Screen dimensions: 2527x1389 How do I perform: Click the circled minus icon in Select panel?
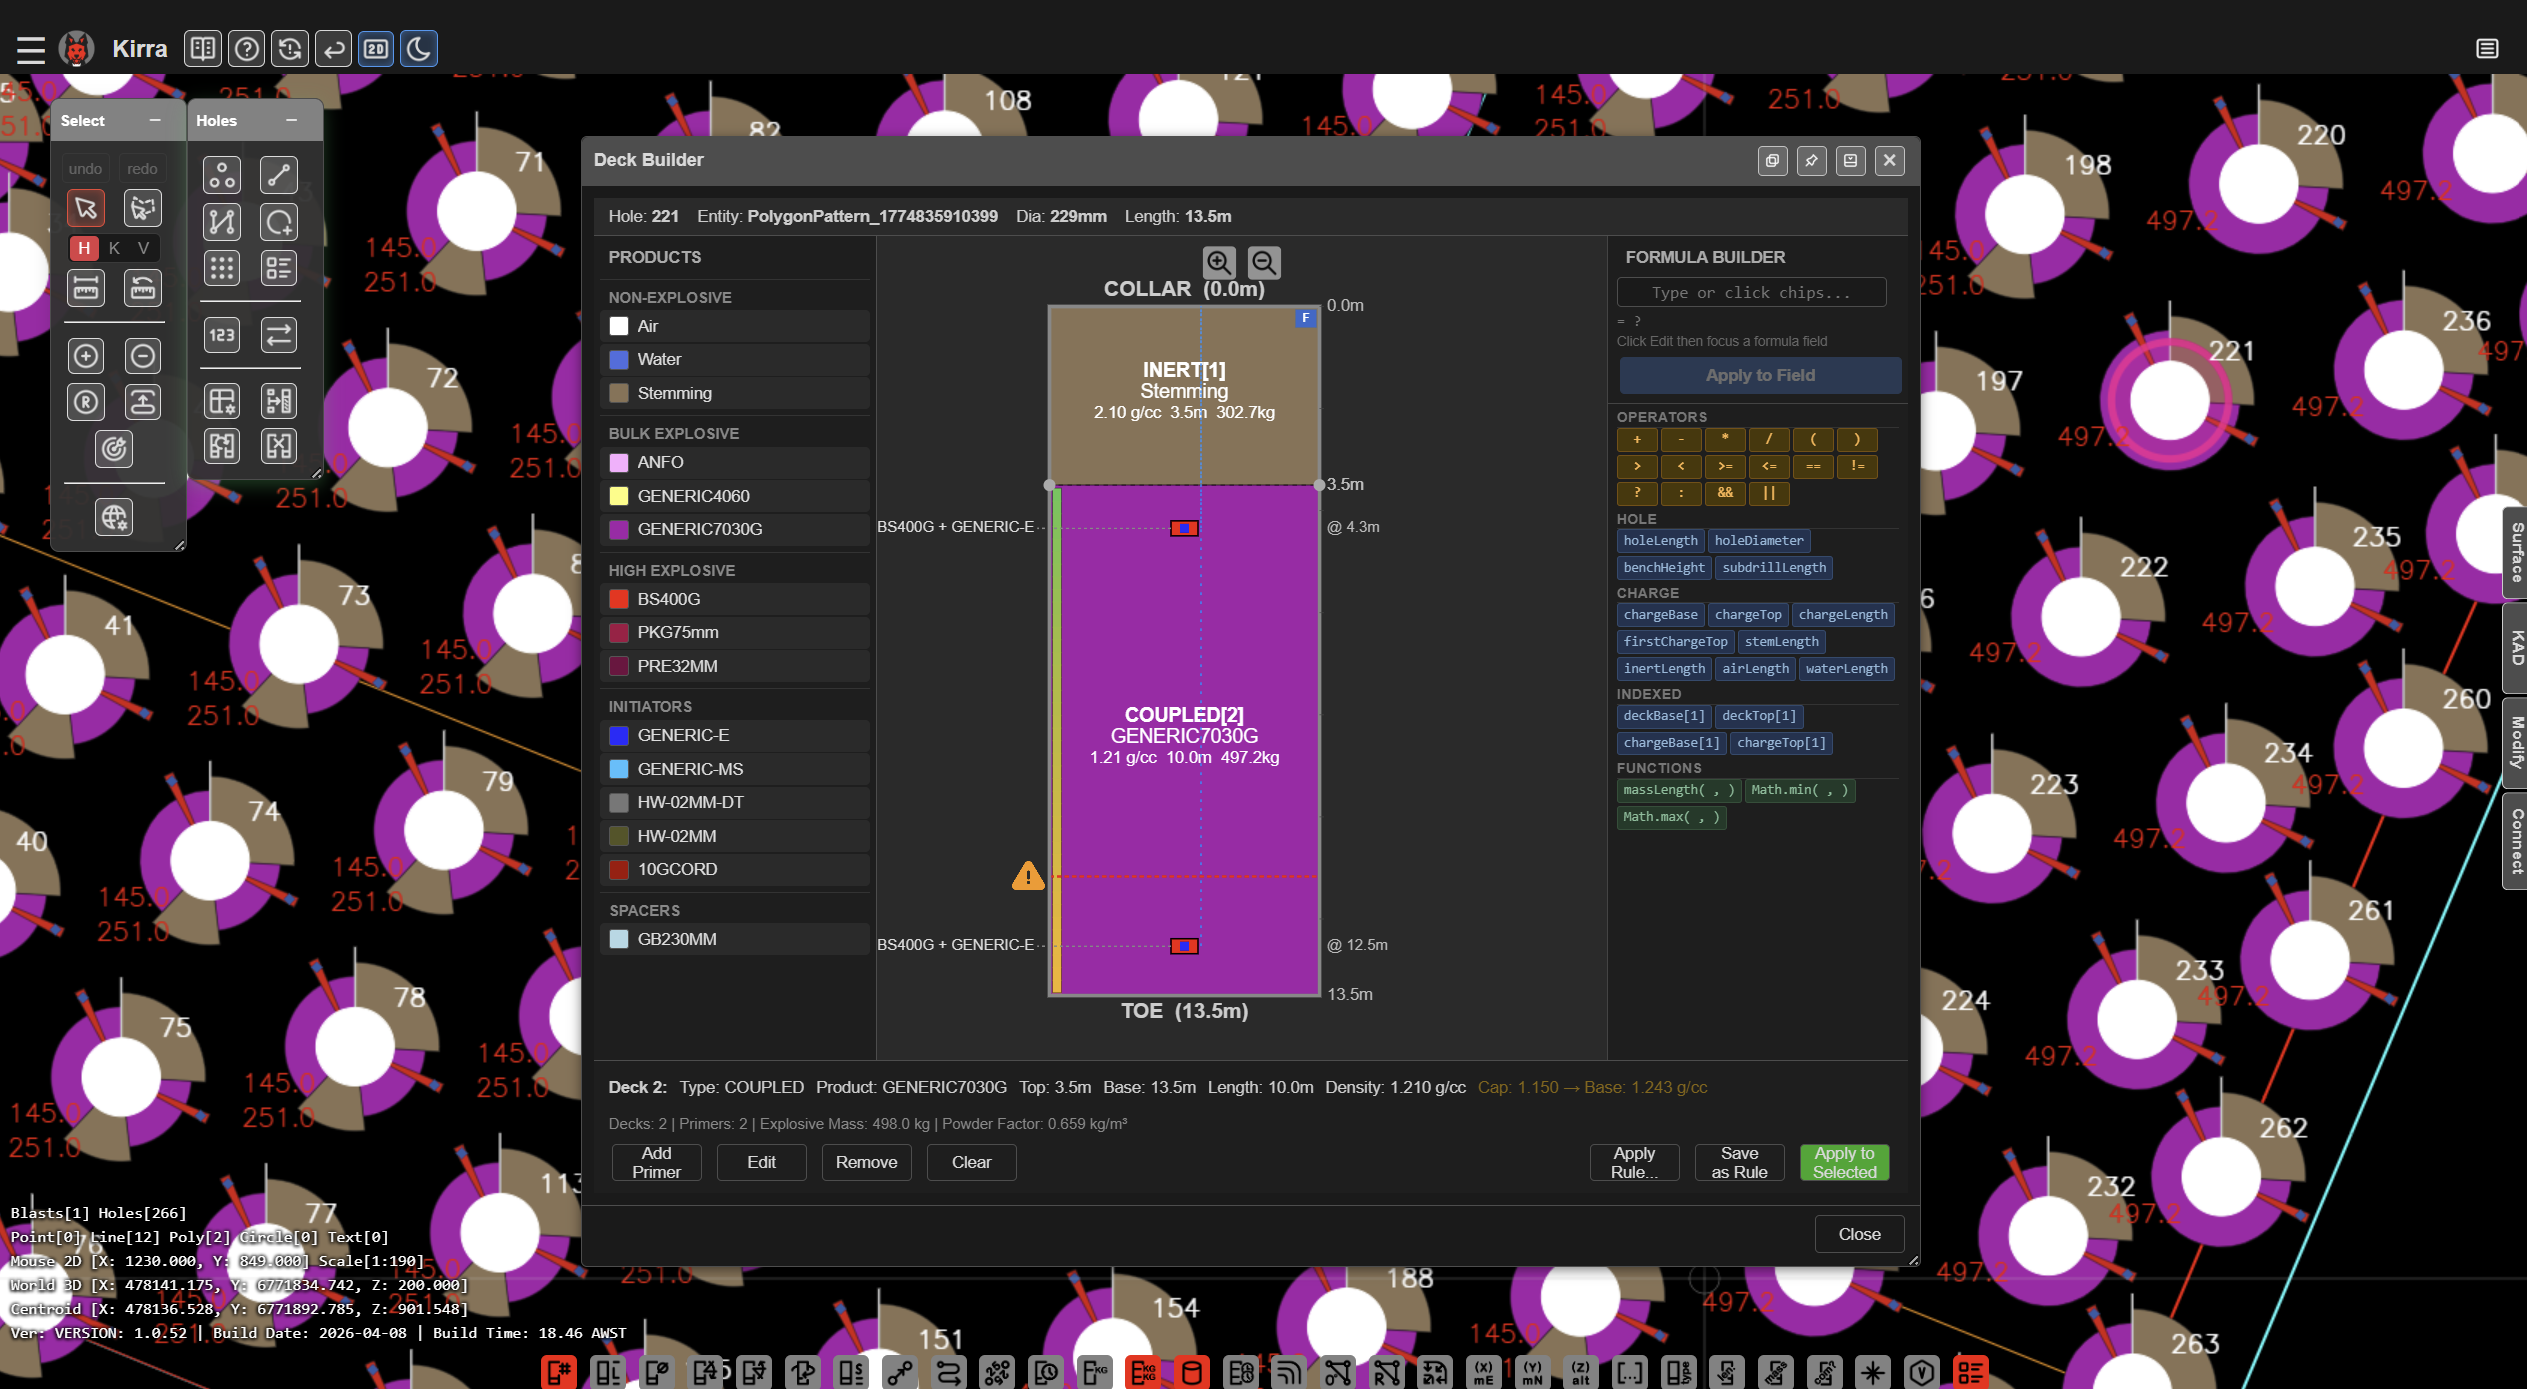[143, 355]
